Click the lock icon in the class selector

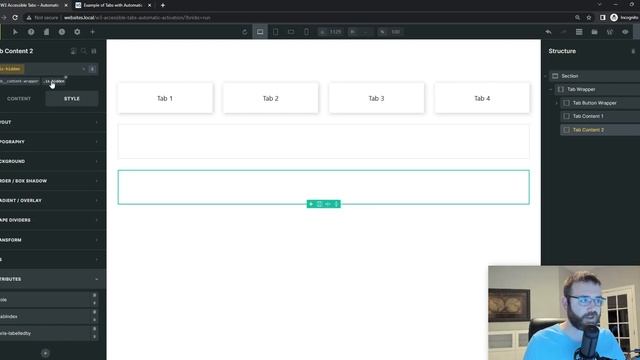92,69
